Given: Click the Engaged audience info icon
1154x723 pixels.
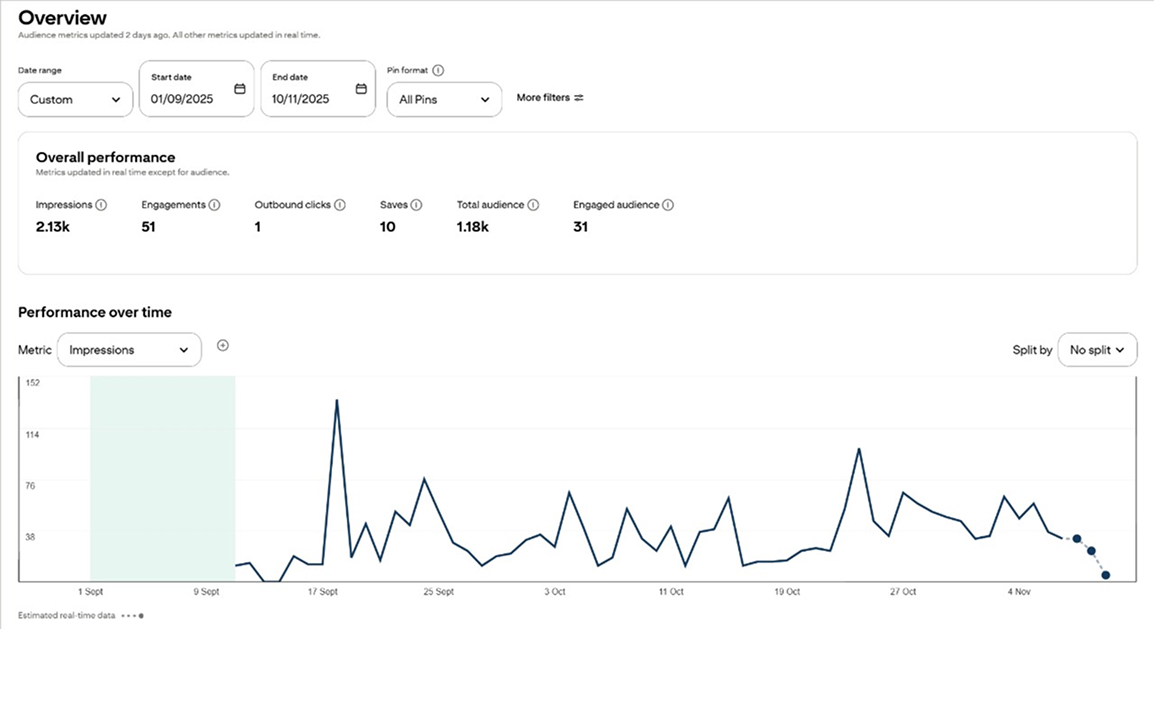Looking at the screenshot, I should (669, 204).
